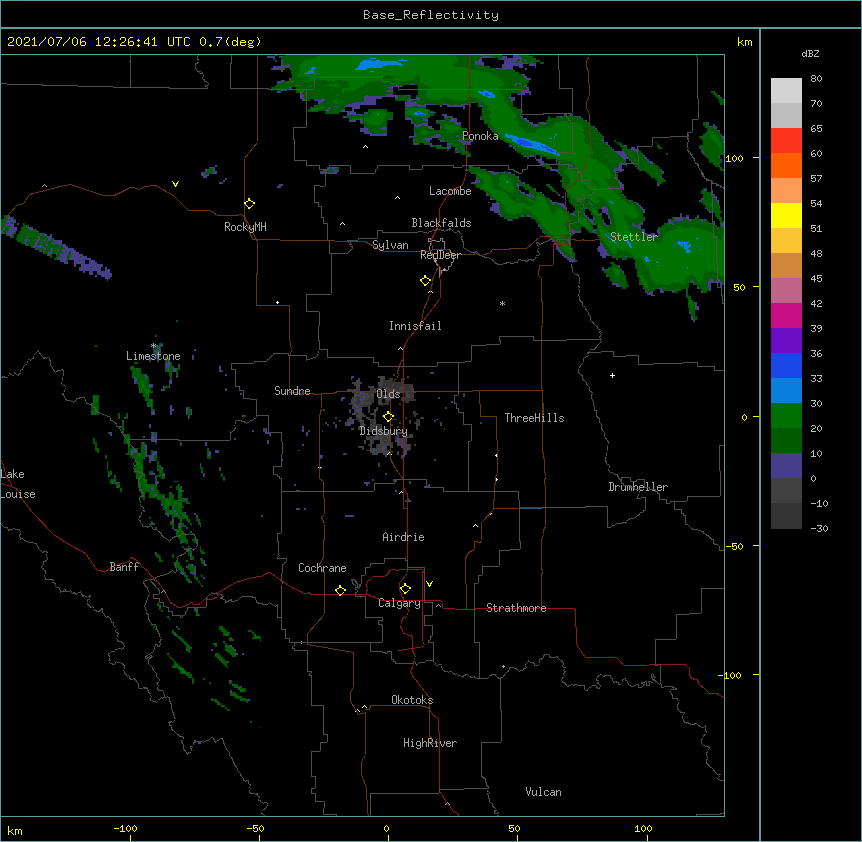Click the Didsbury label
The height and width of the screenshot is (842, 862).
(x=384, y=431)
